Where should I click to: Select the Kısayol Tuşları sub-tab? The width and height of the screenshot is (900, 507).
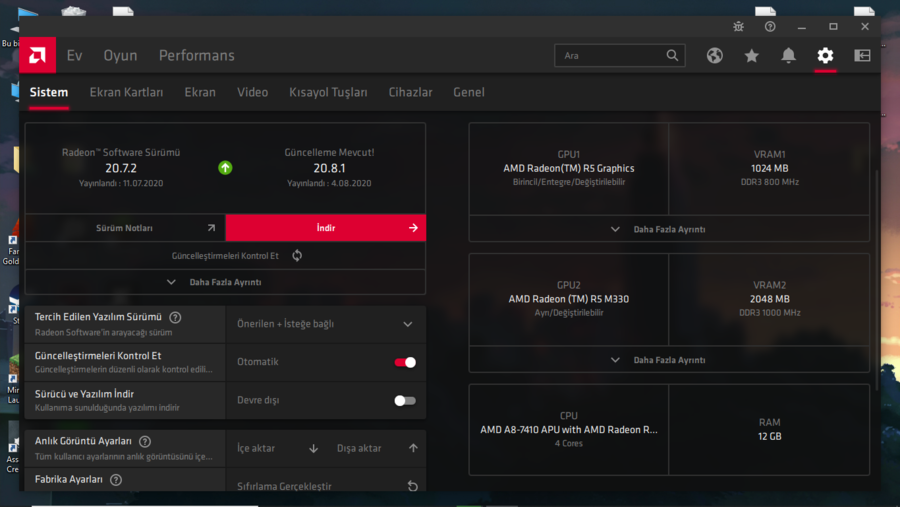pyautogui.click(x=328, y=92)
